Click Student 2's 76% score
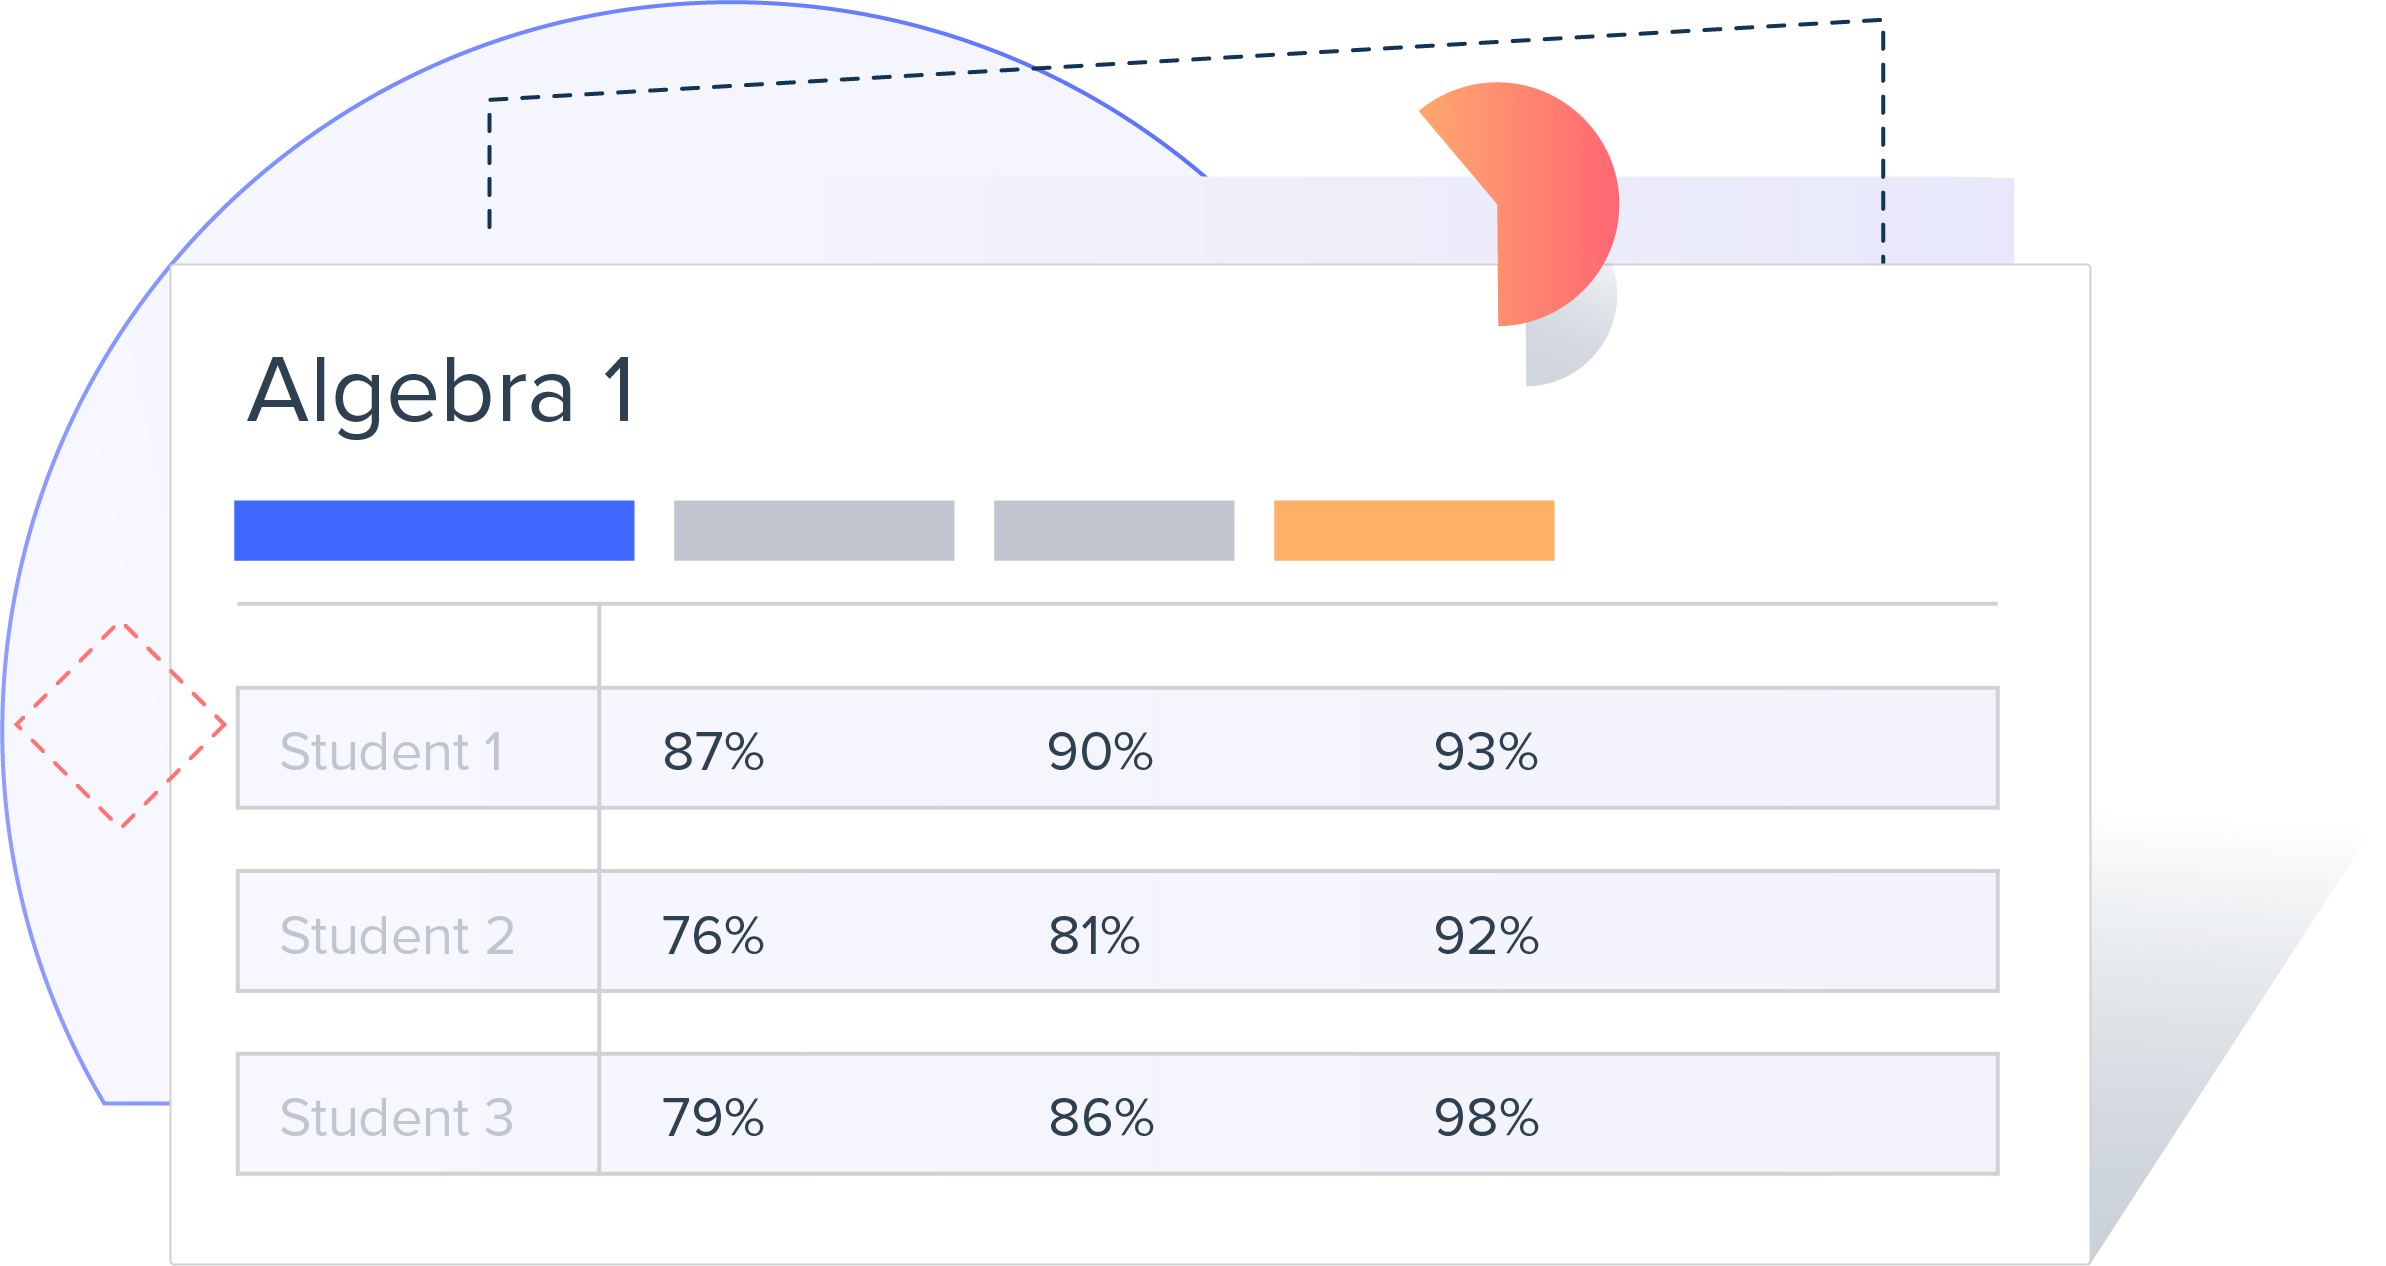The image size is (2386, 1266). point(714,936)
